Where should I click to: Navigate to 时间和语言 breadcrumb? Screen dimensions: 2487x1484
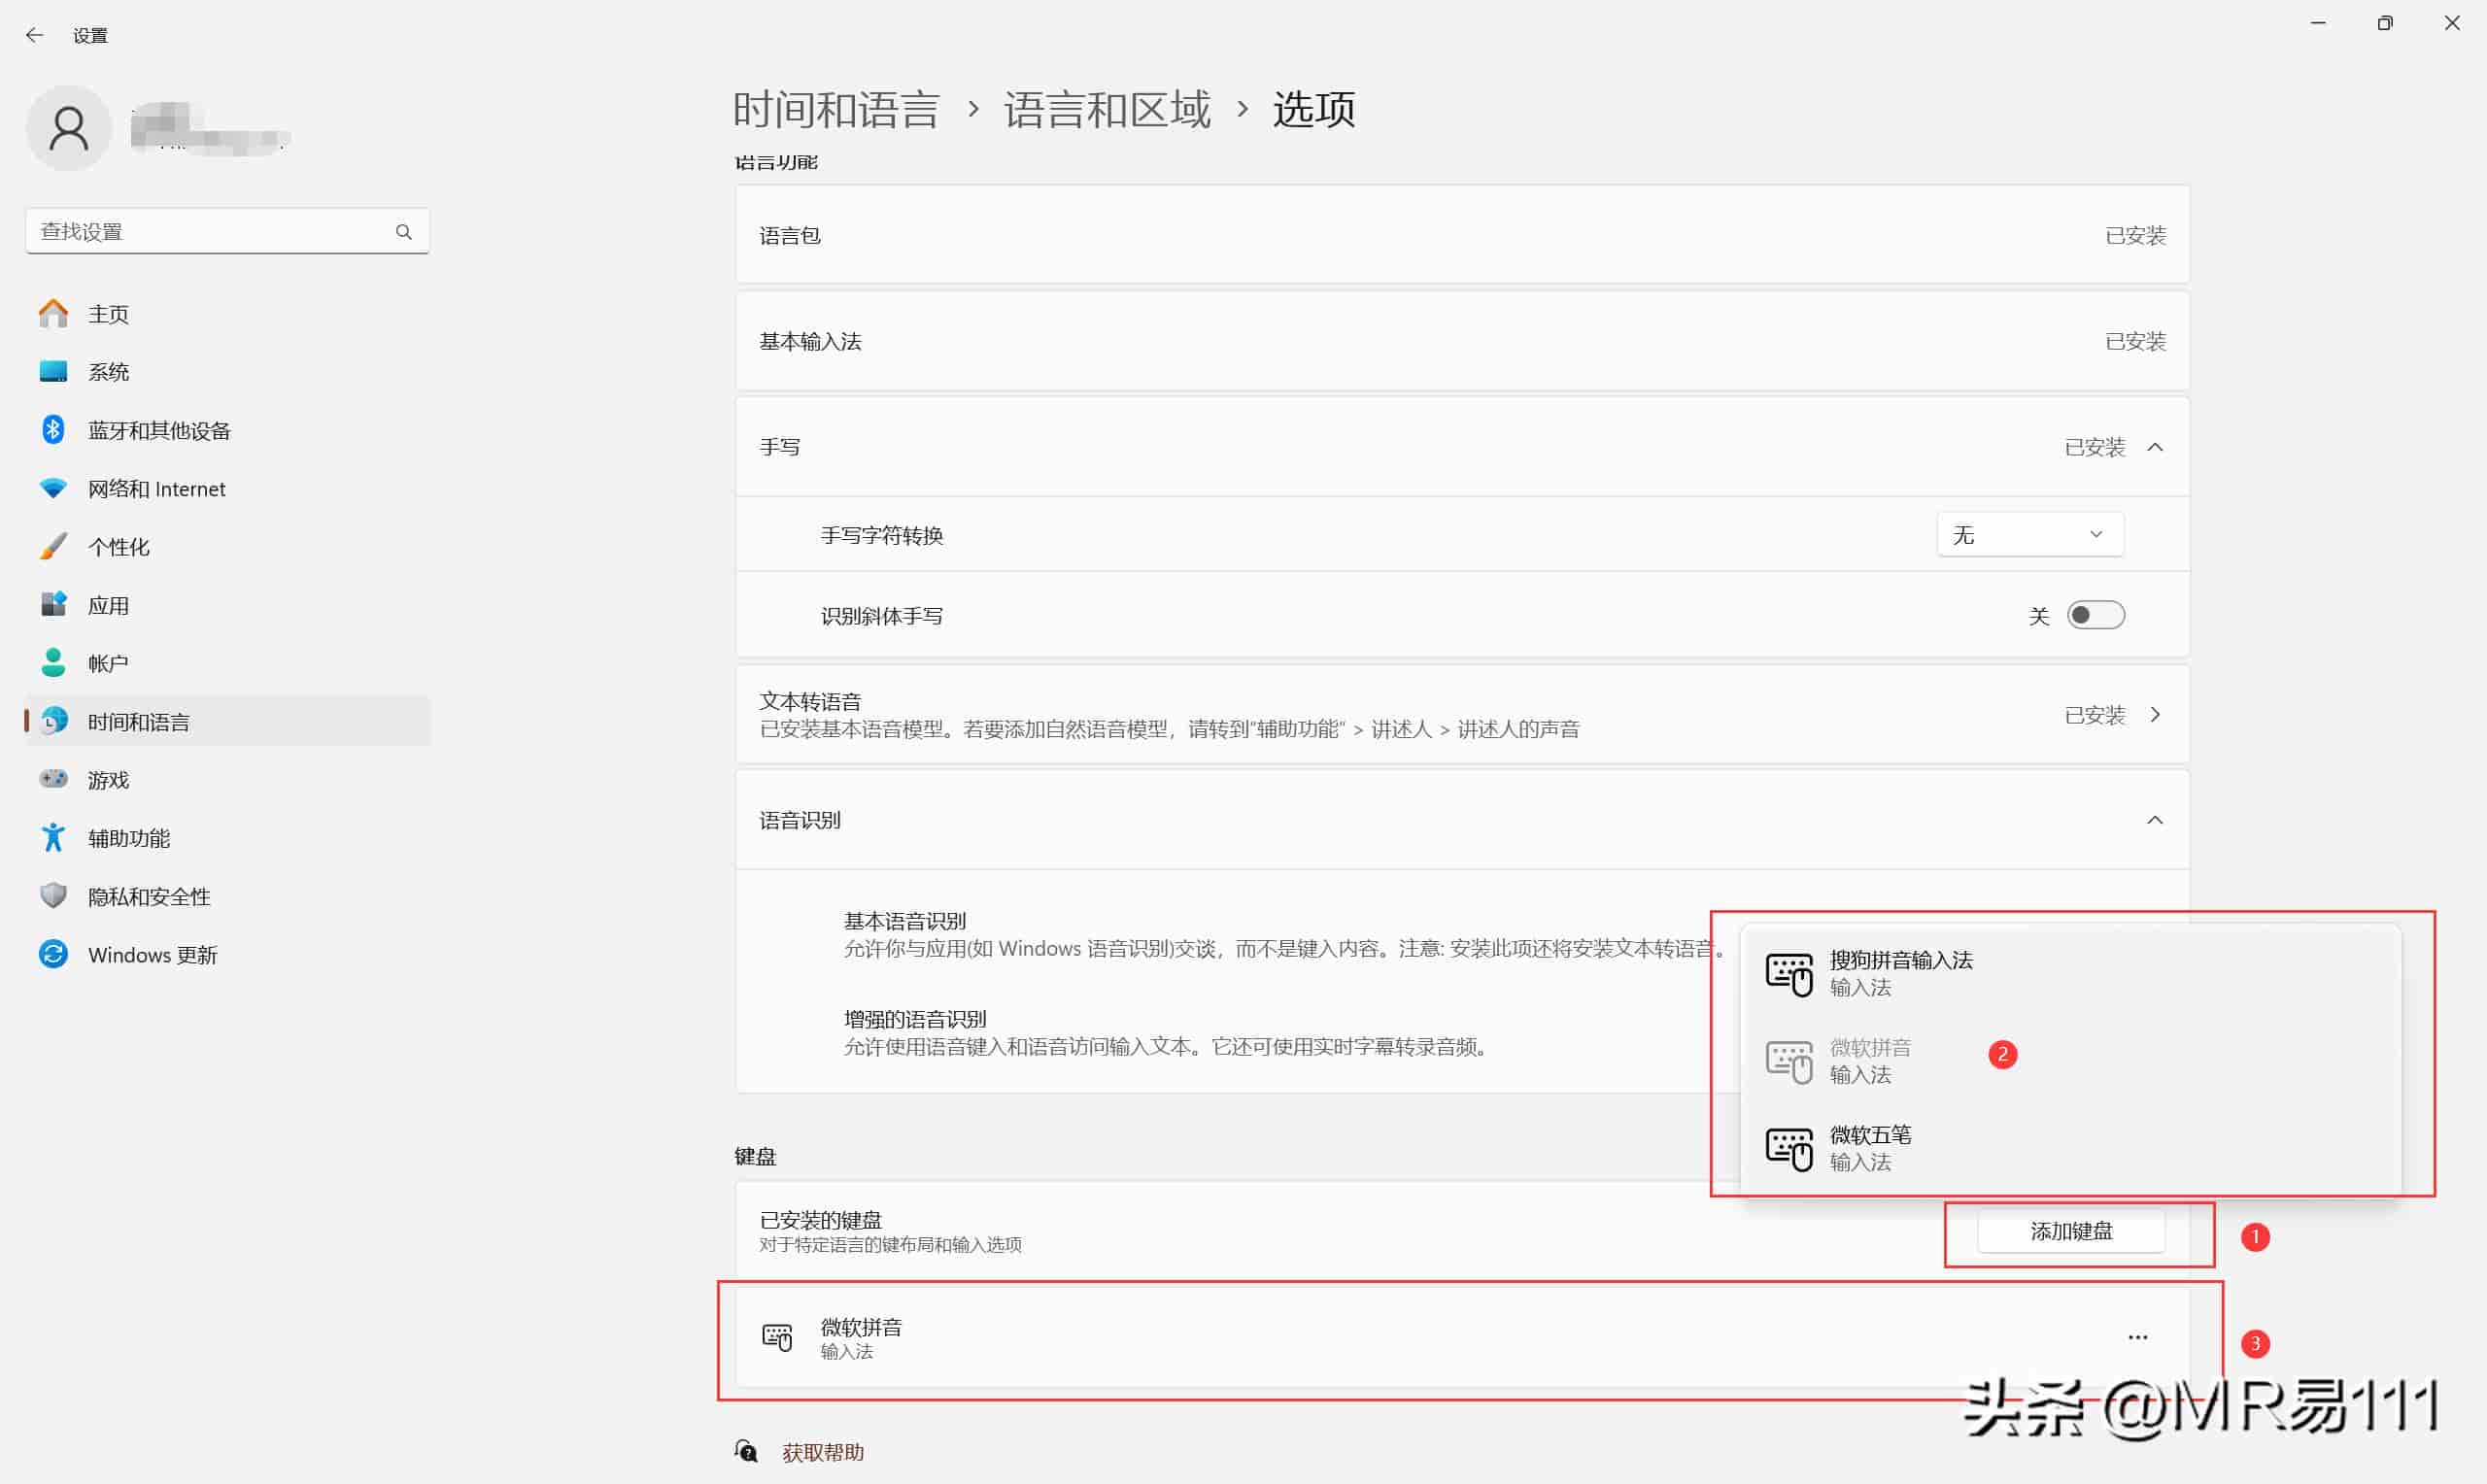(835, 109)
